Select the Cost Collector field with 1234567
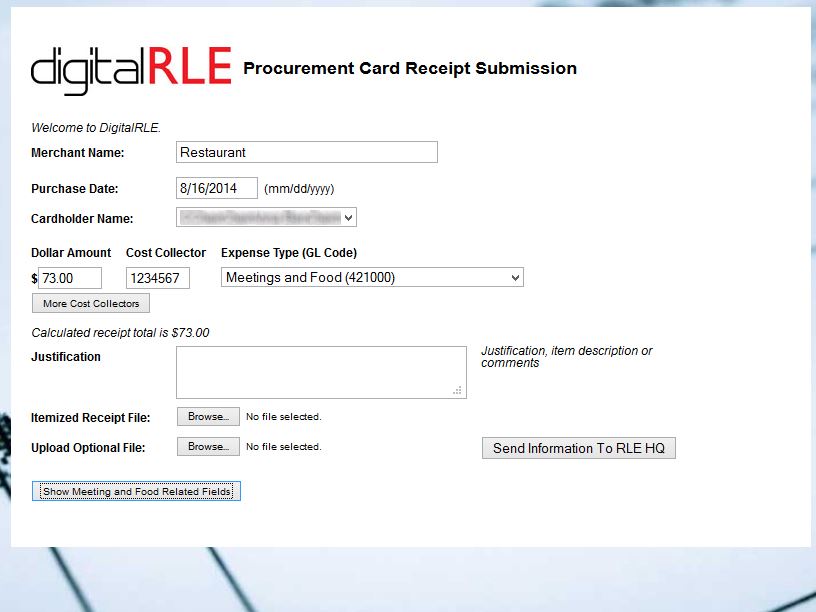This screenshot has width=816, height=612. coord(158,278)
